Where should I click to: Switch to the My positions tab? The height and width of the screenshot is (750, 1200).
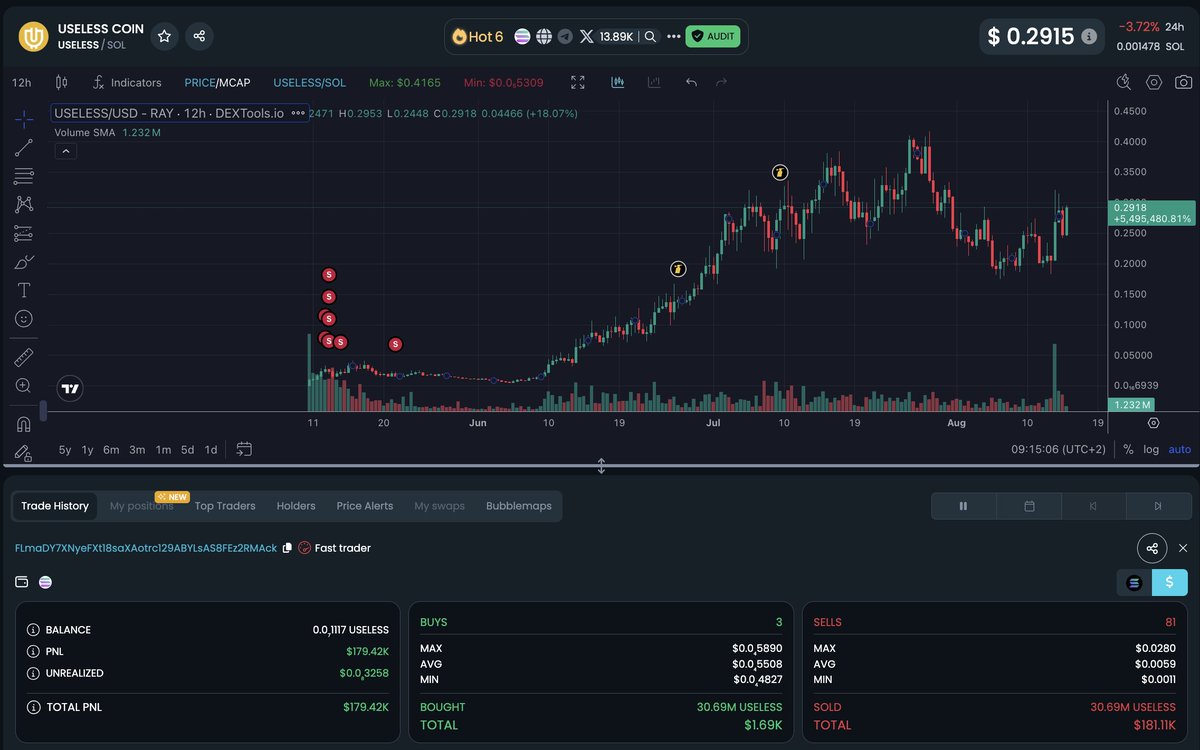click(141, 506)
